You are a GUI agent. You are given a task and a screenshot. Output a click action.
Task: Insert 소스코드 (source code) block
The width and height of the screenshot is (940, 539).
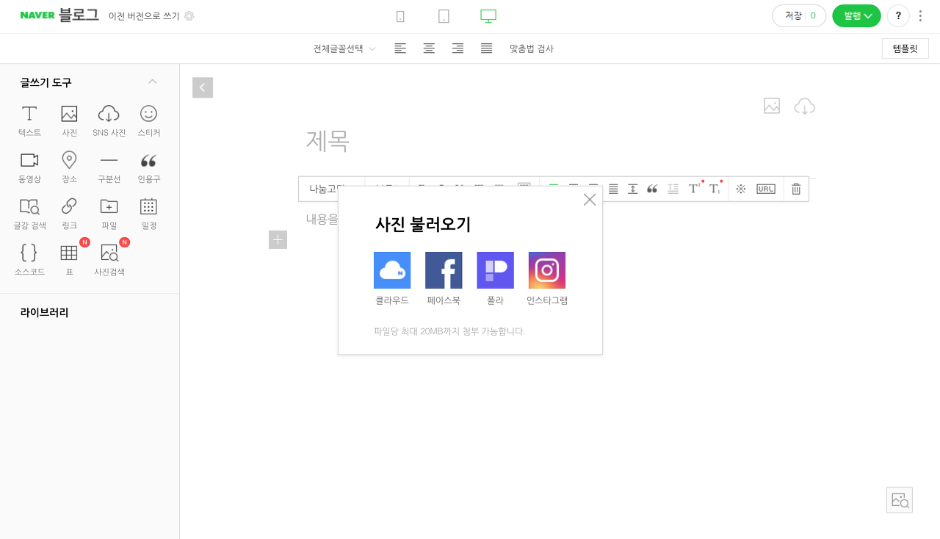(29, 260)
